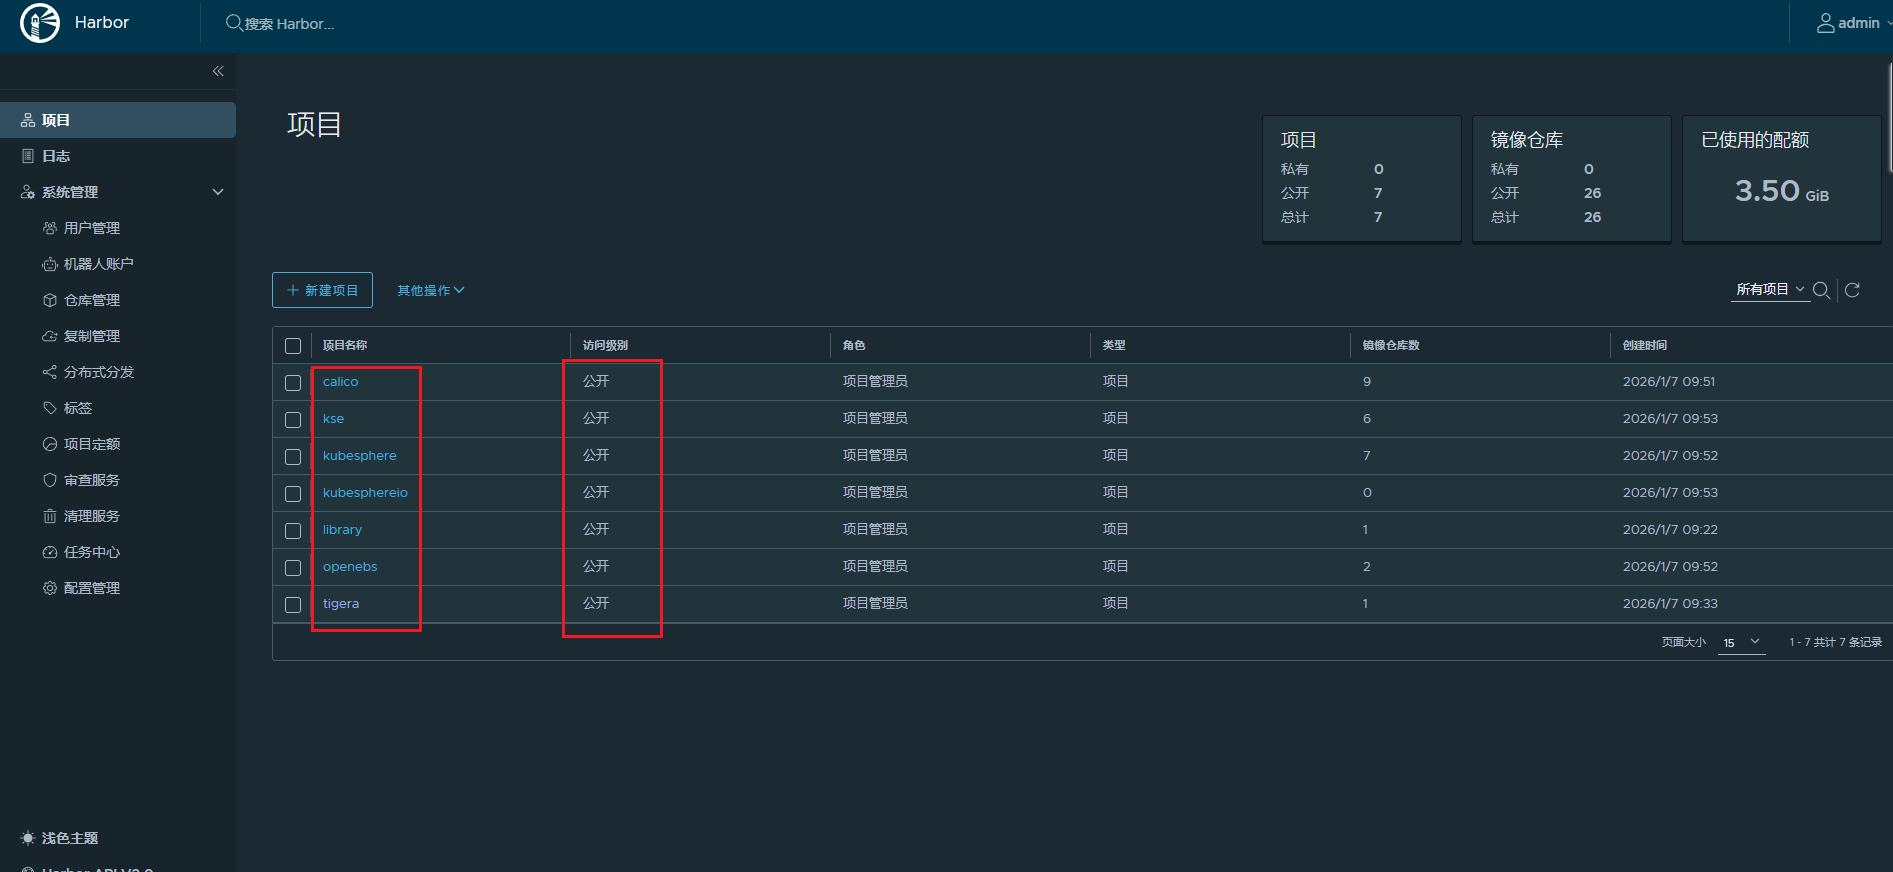The width and height of the screenshot is (1893, 872).
Task: Click the 配置管理 gear icon
Action: 50,588
